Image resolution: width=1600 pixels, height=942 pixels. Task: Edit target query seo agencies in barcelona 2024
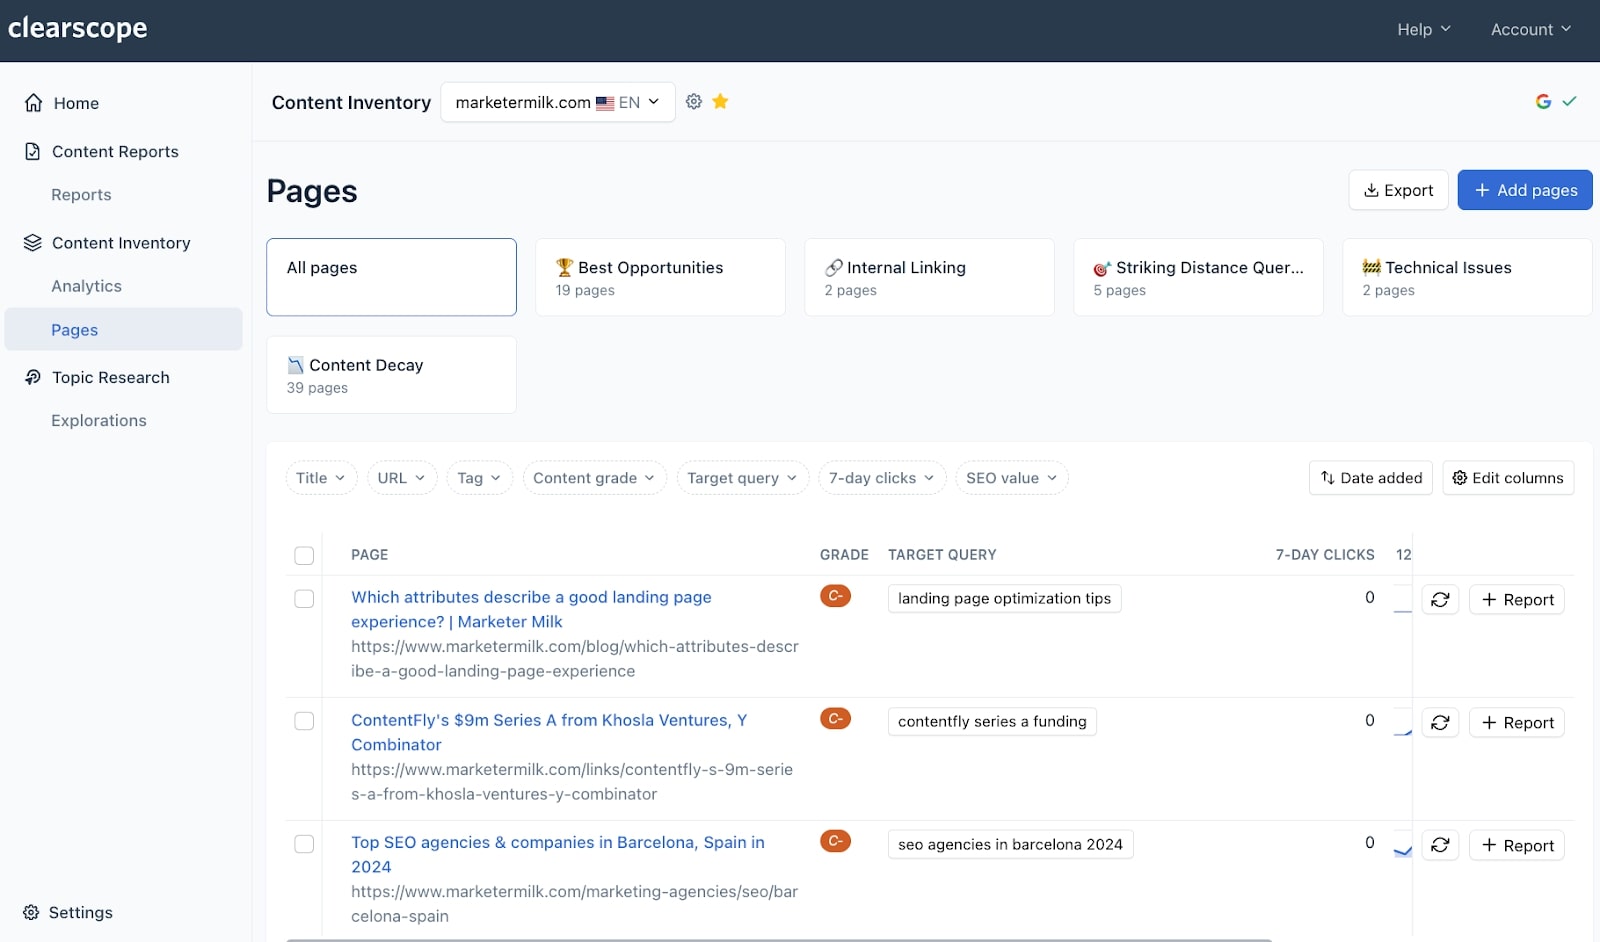point(1010,845)
